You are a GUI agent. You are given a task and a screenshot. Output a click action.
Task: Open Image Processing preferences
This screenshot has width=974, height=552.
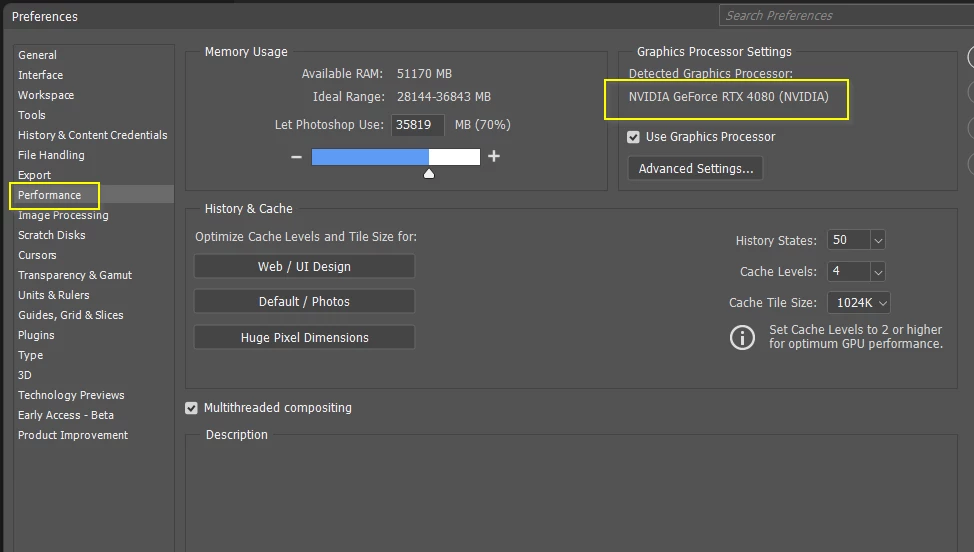pyautogui.click(x=63, y=215)
